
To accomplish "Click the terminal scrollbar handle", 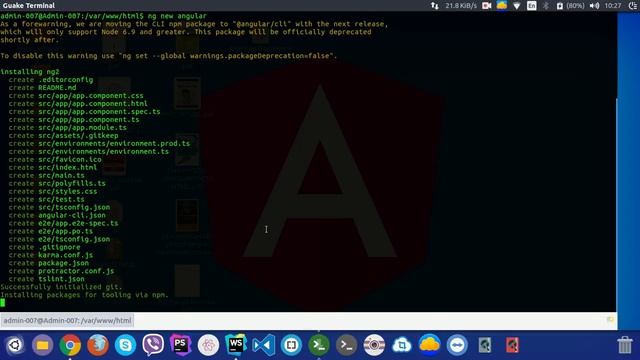I will click(616, 204).
